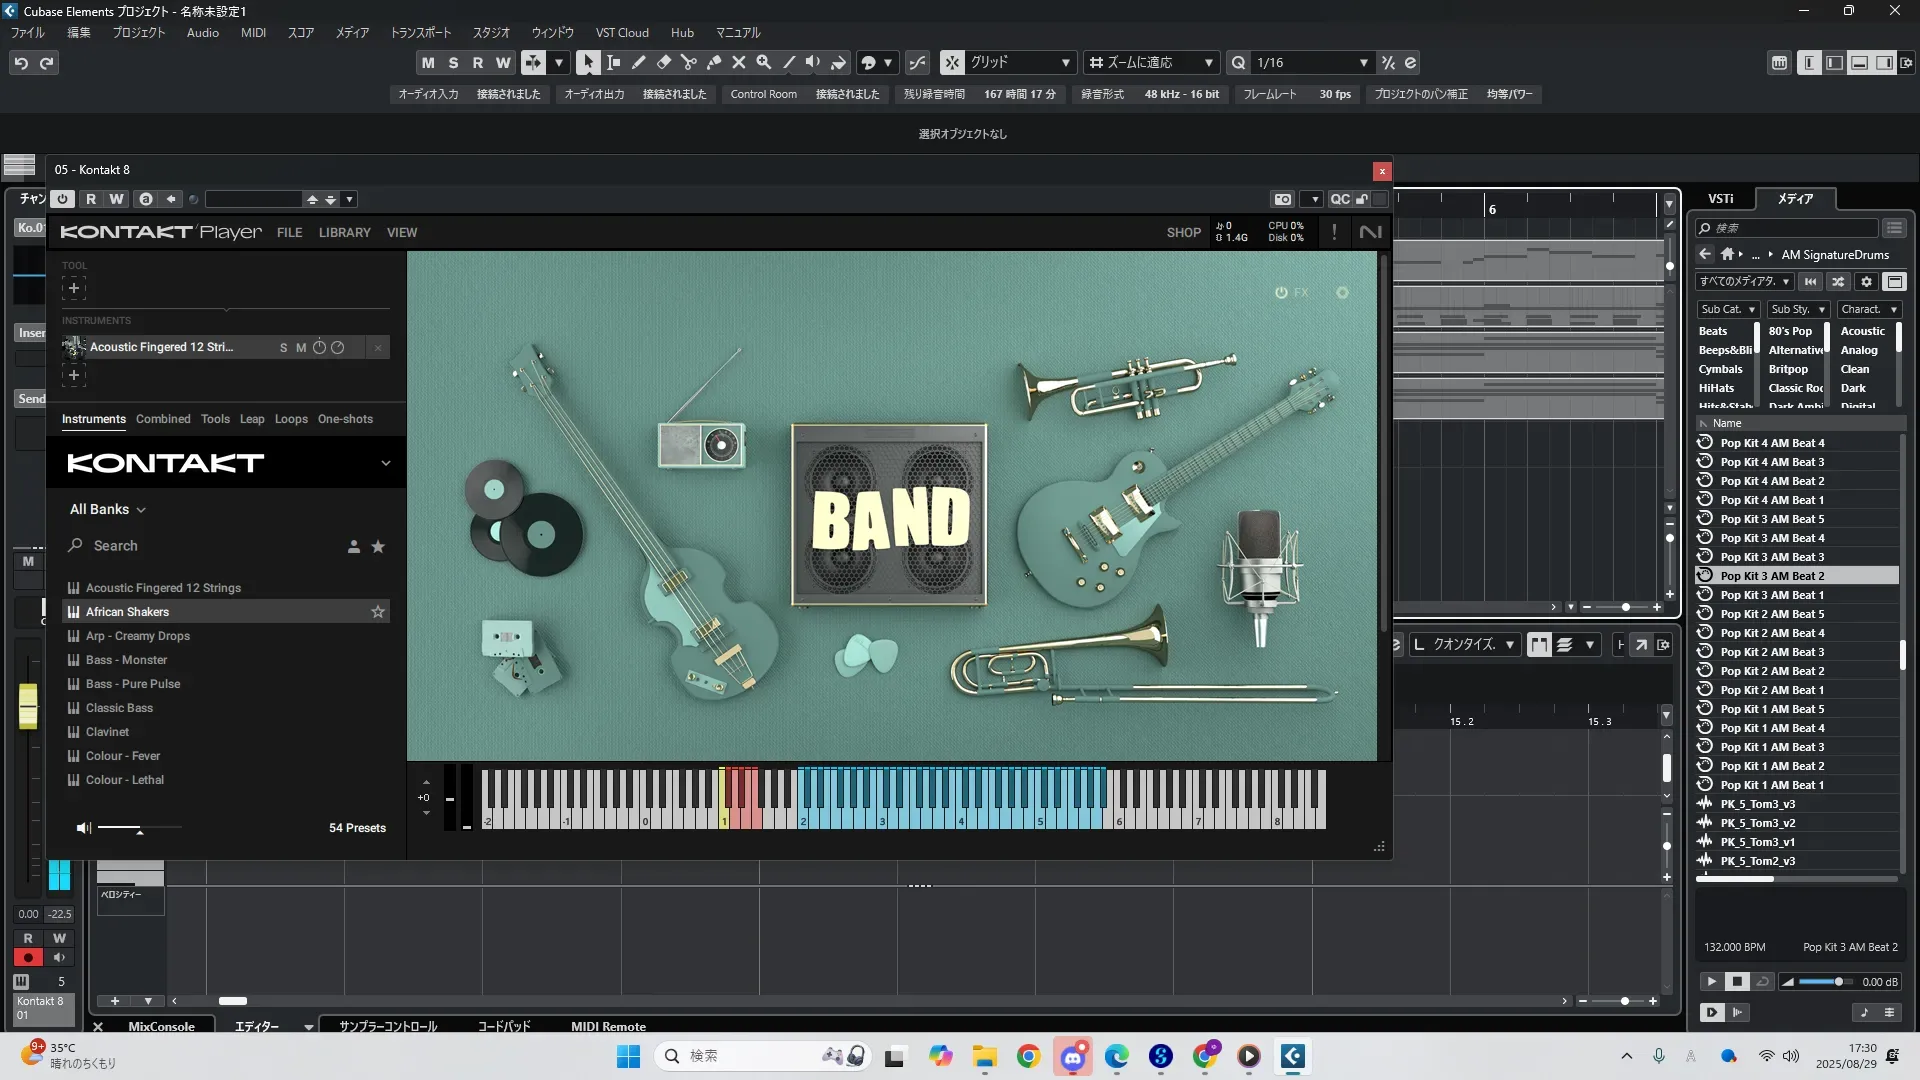
Task: Select the Classic Bass preset
Action: tap(119, 708)
